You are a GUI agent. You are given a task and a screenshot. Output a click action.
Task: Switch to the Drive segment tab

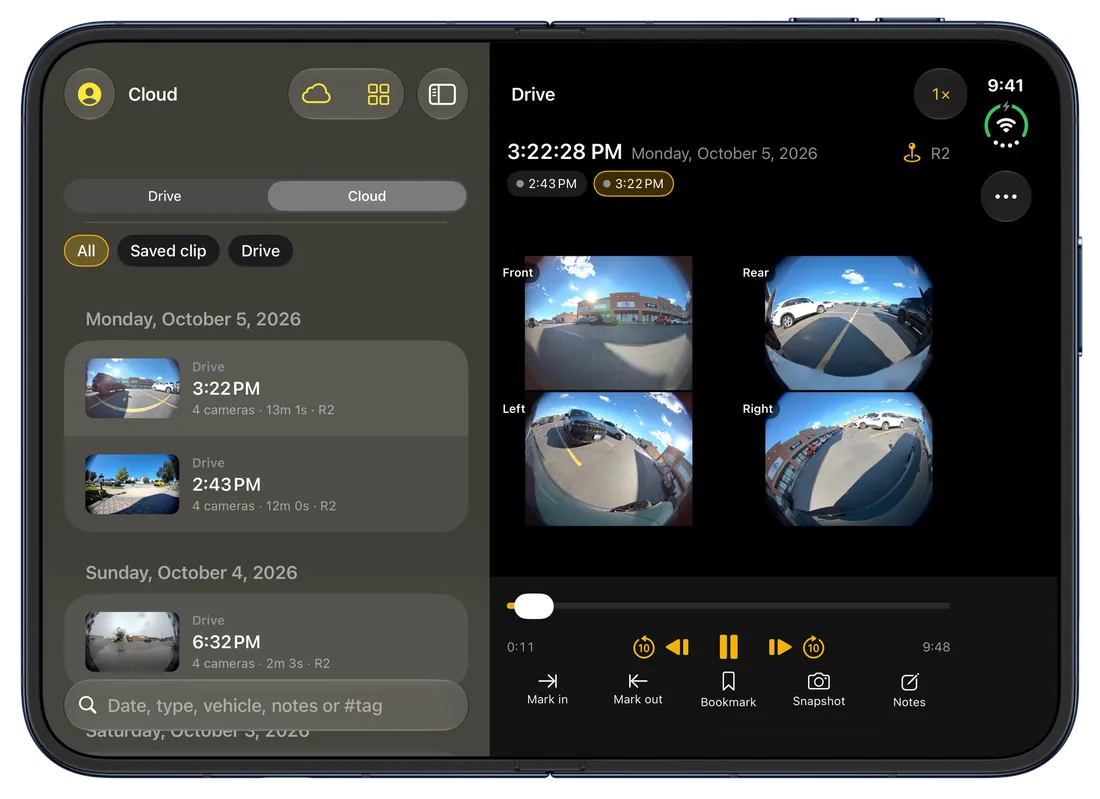tap(165, 196)
